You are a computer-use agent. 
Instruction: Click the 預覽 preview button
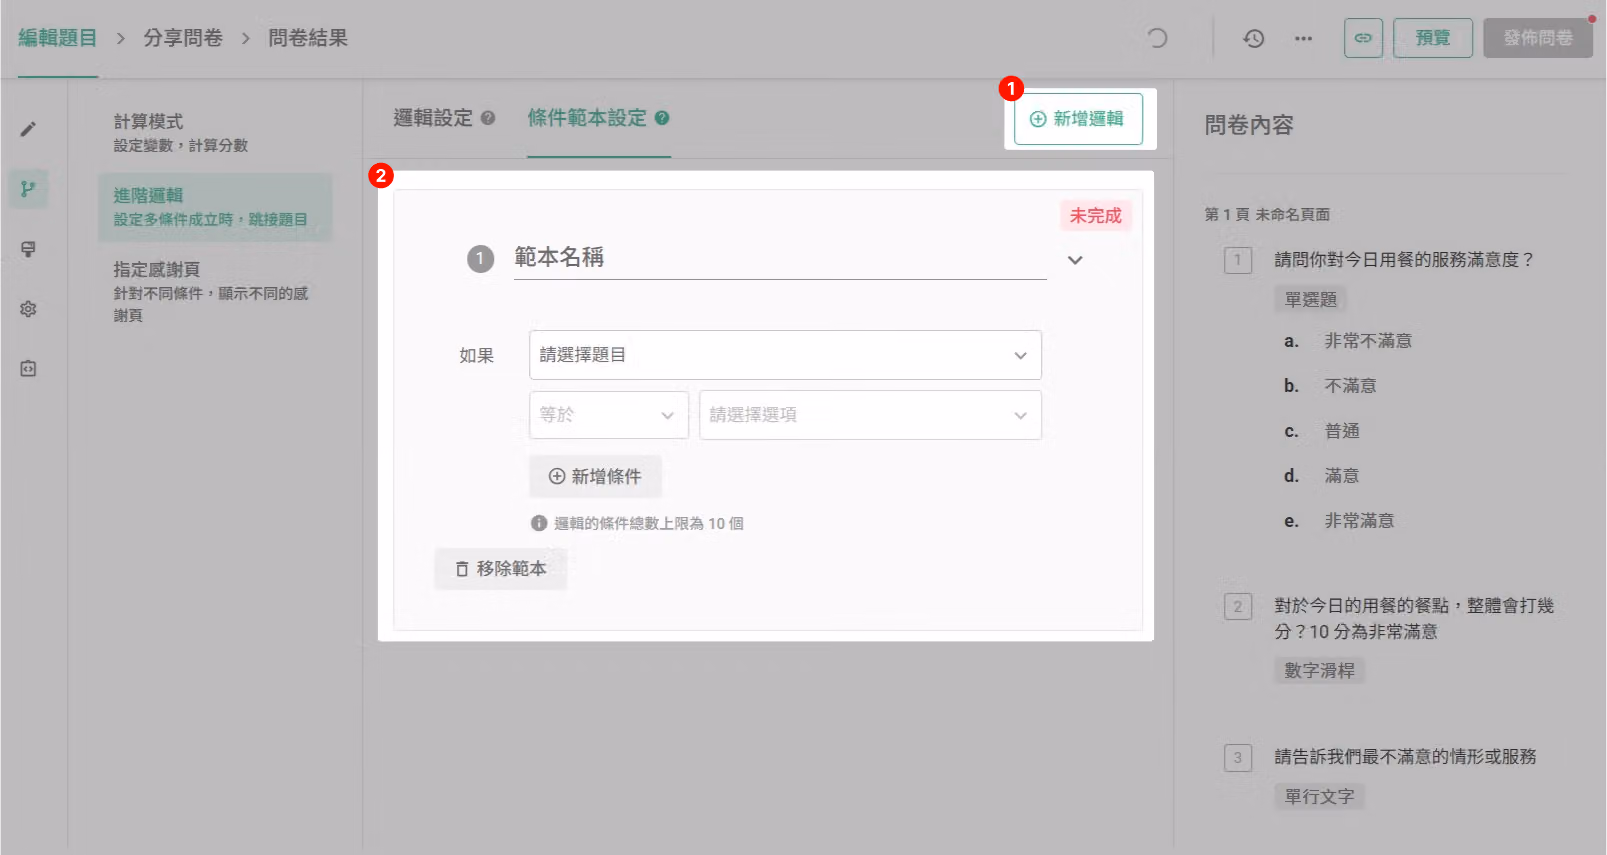pos(1432,38)
